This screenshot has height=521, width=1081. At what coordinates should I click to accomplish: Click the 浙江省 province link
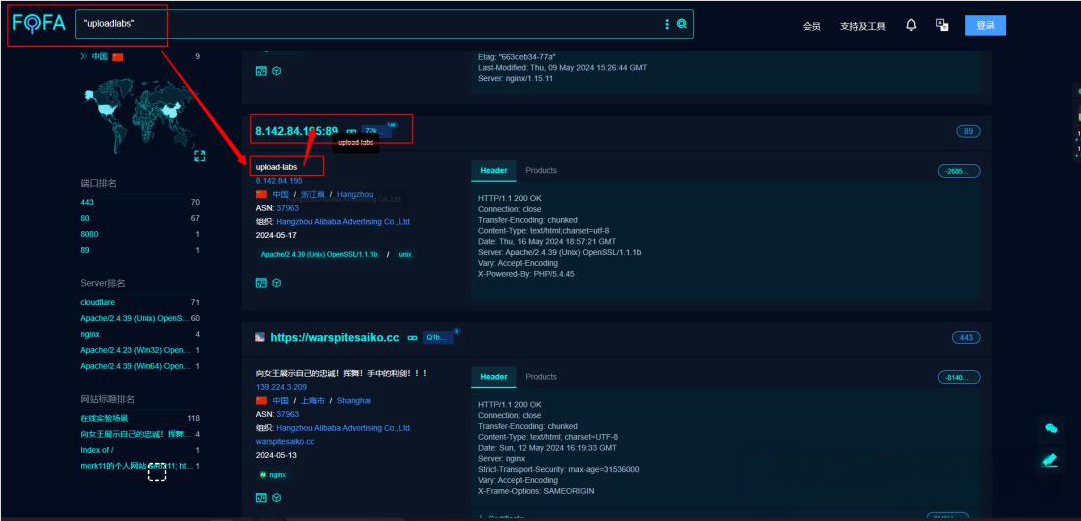tap(313, 194)
